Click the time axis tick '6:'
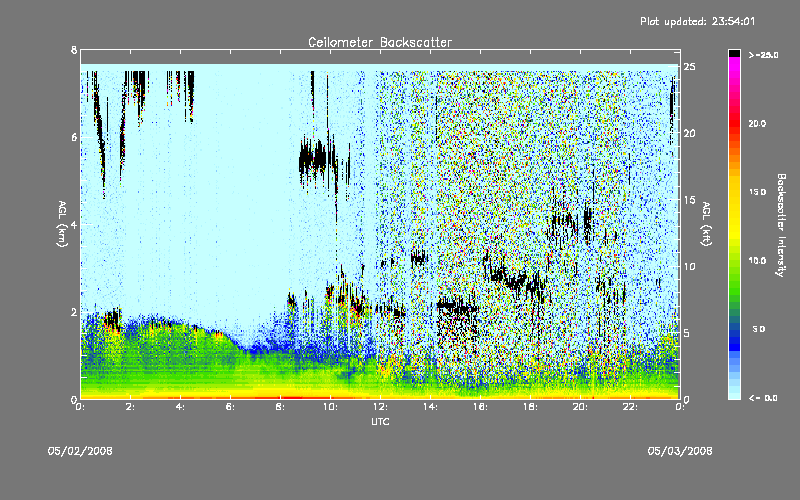The image size is (800, 500). [231, 407]
